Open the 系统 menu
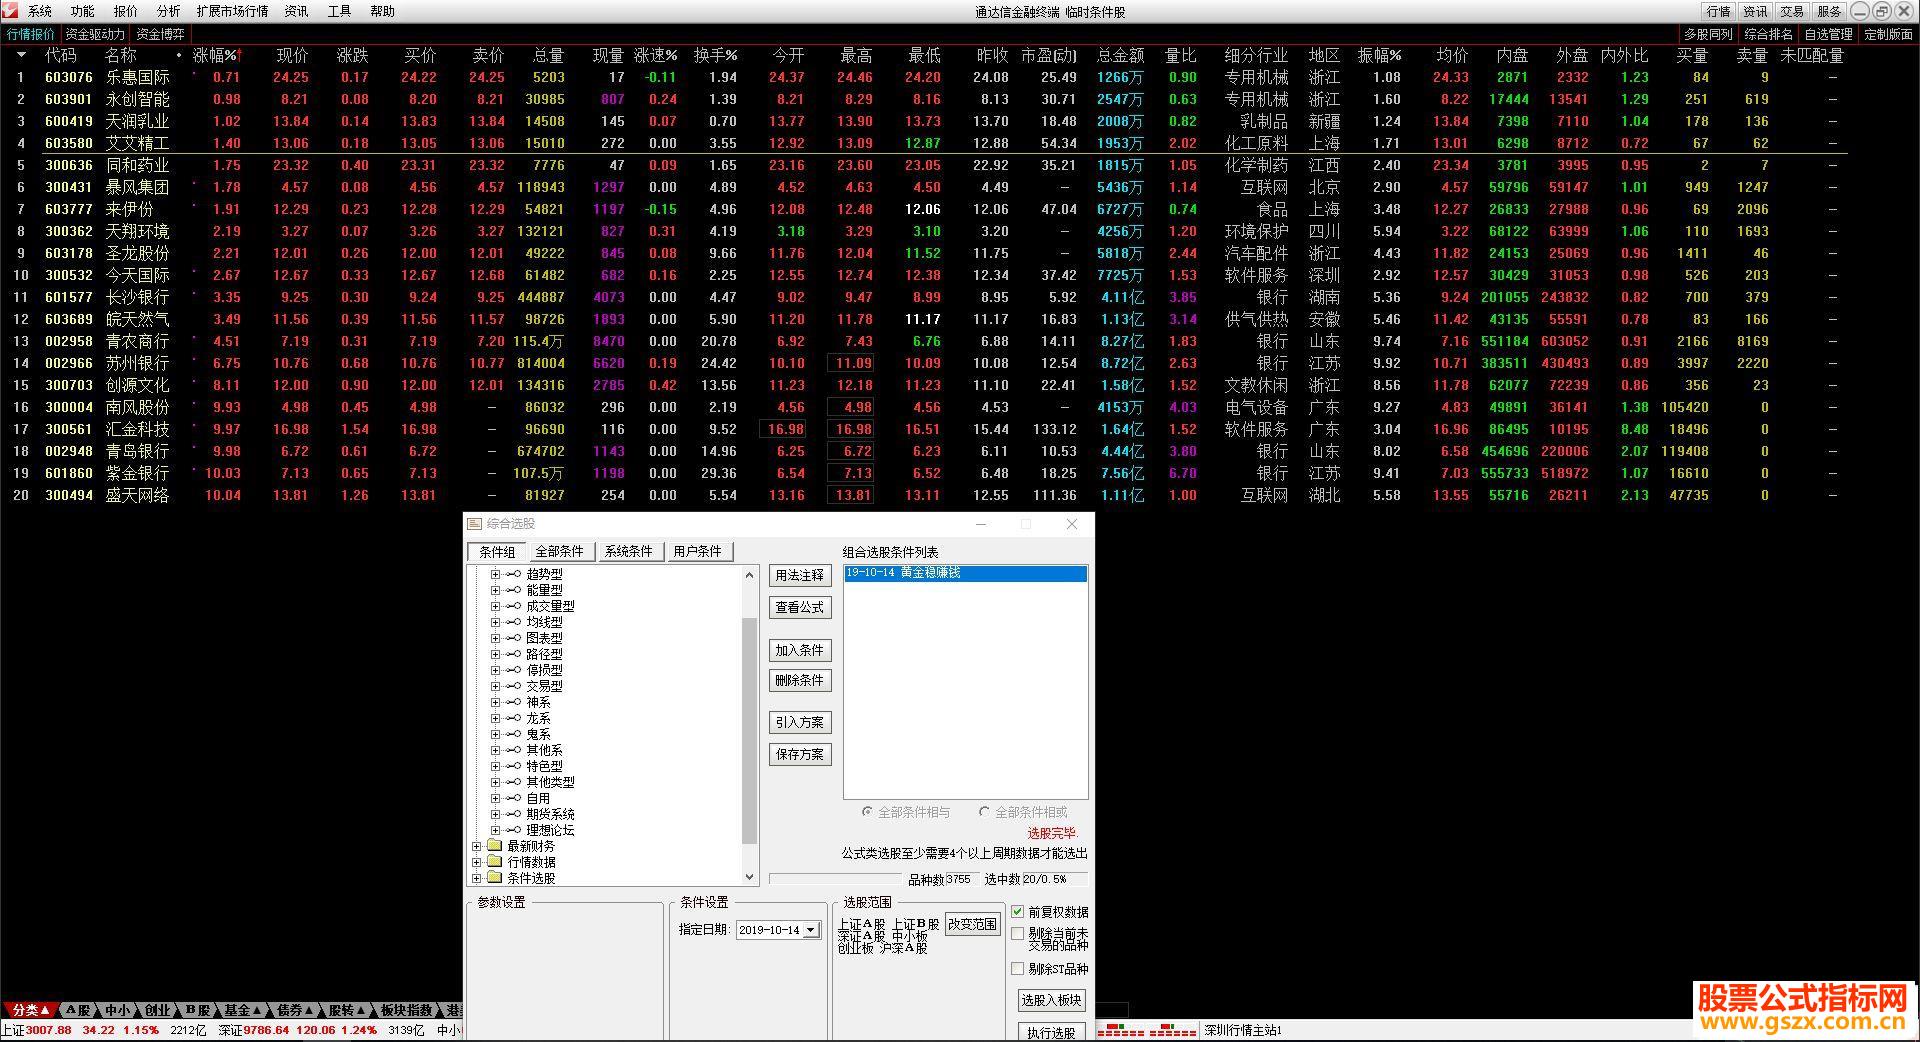1920x1042 pixels. [x=40, y=11]
